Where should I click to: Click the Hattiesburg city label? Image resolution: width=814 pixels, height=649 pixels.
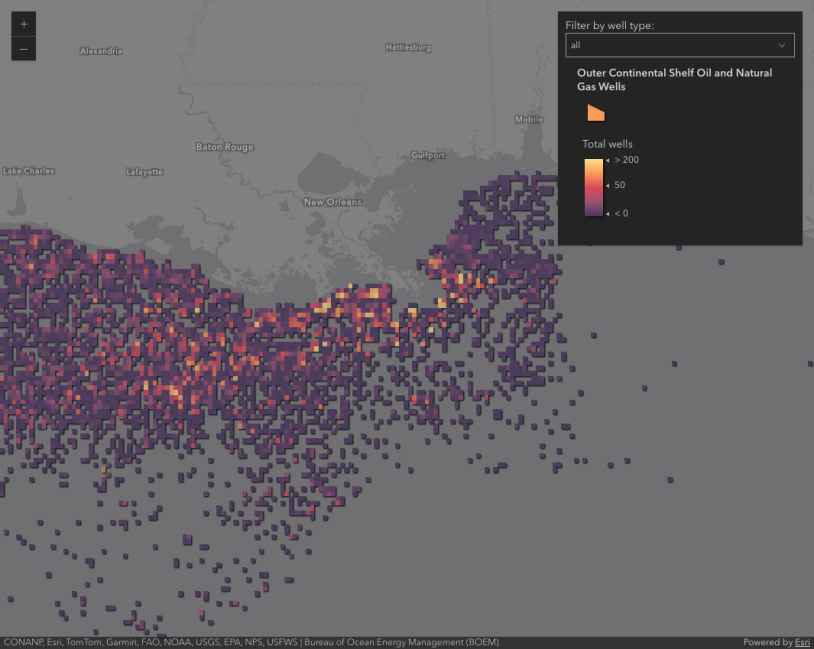pos(408,47)
